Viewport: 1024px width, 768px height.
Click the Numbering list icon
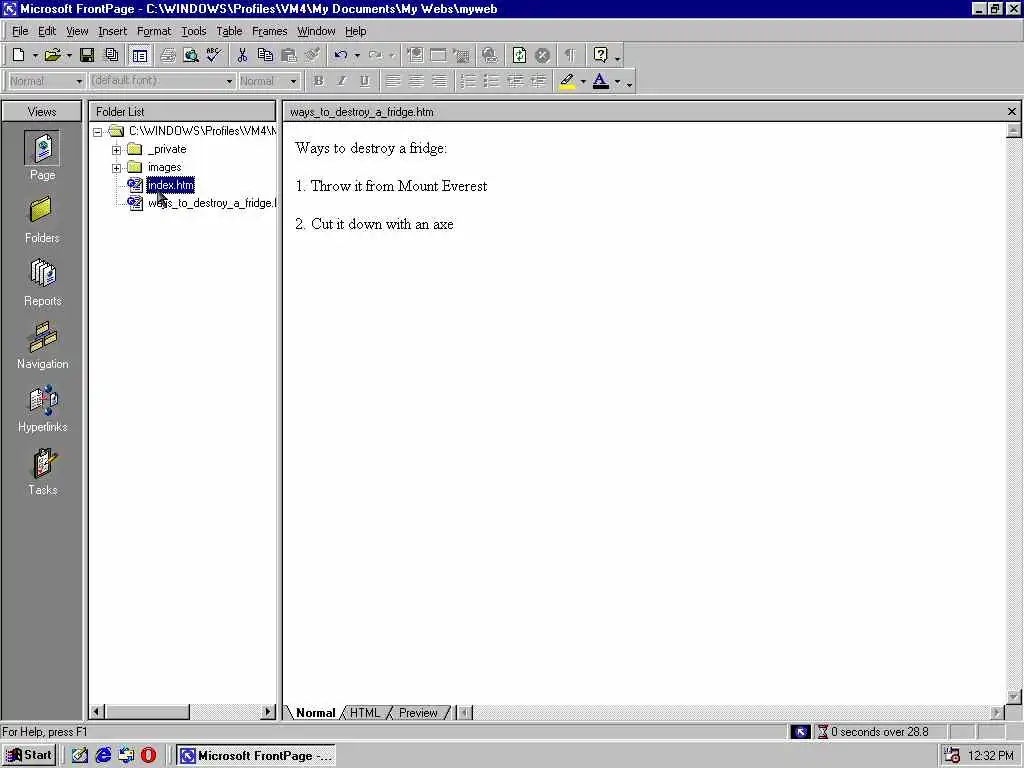coord(468,81)
